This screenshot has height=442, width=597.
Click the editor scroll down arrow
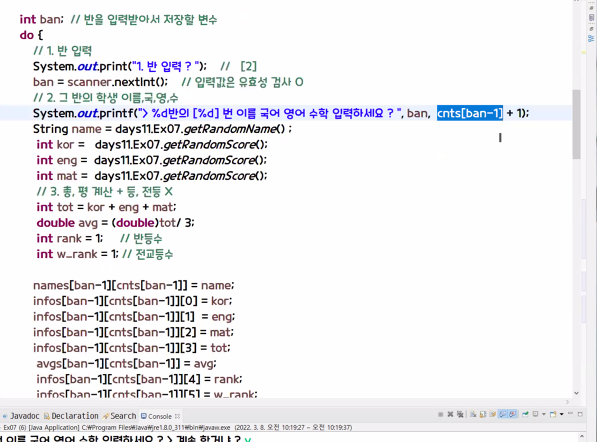(576, 393)
